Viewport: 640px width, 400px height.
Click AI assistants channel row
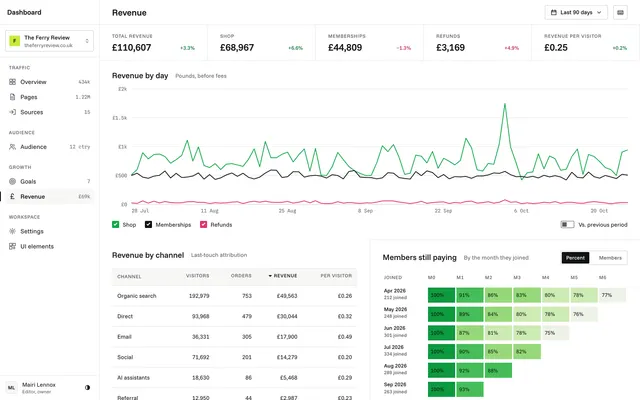pyautogui.click(x=234, y=378)
